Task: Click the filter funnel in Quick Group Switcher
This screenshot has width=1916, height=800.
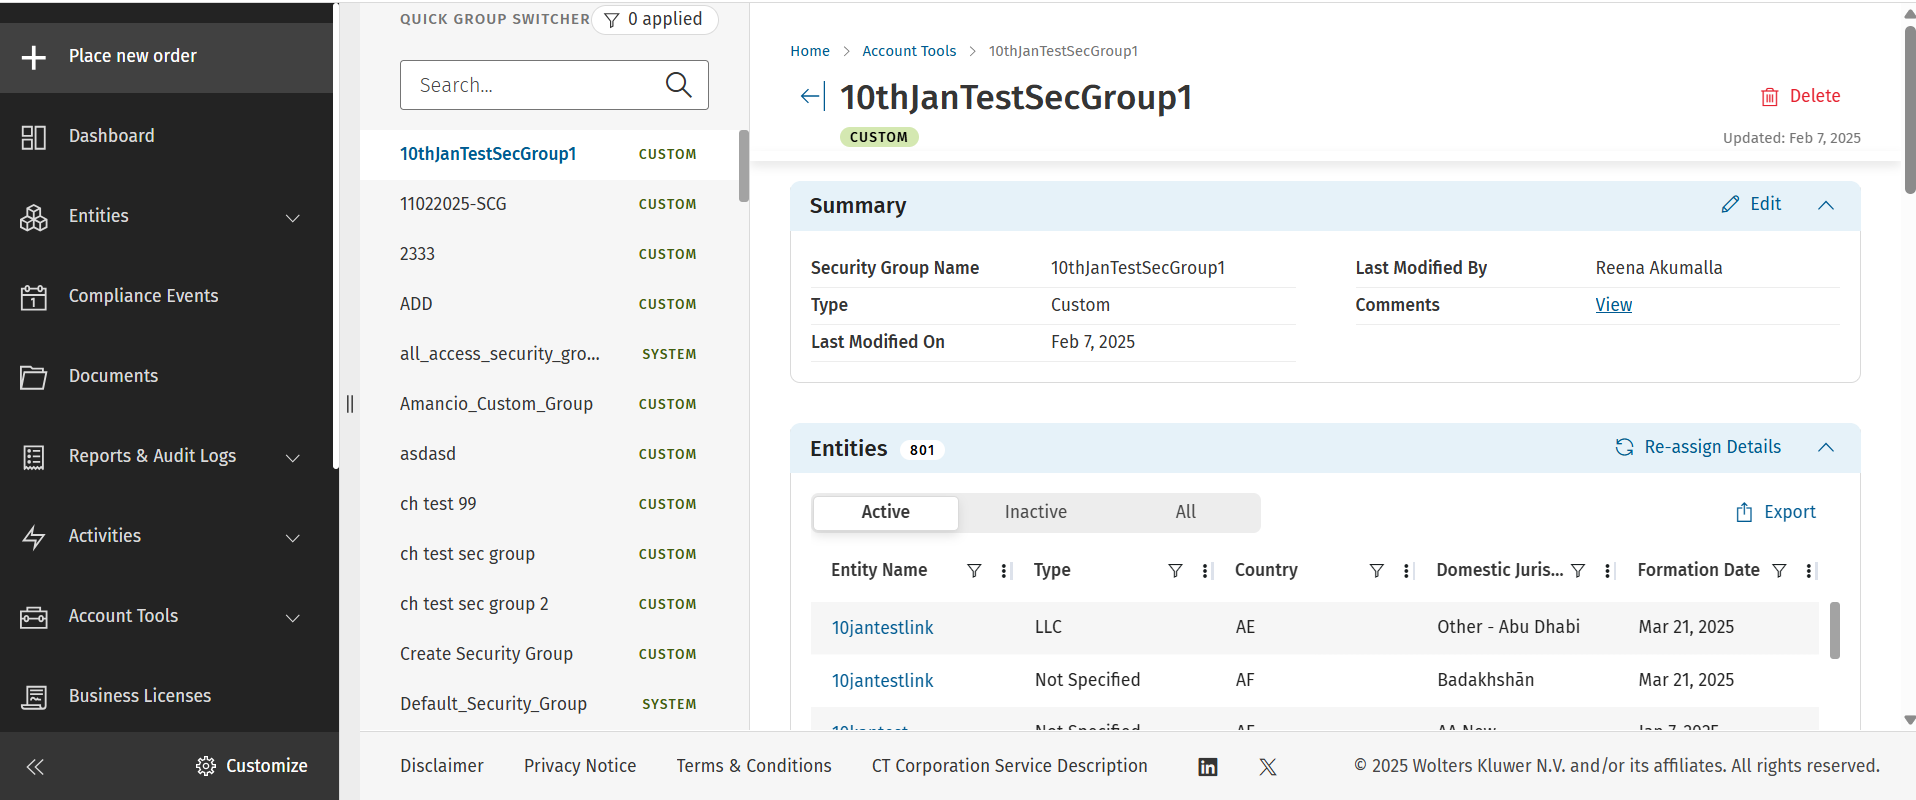Action: [x=612, y=20]
